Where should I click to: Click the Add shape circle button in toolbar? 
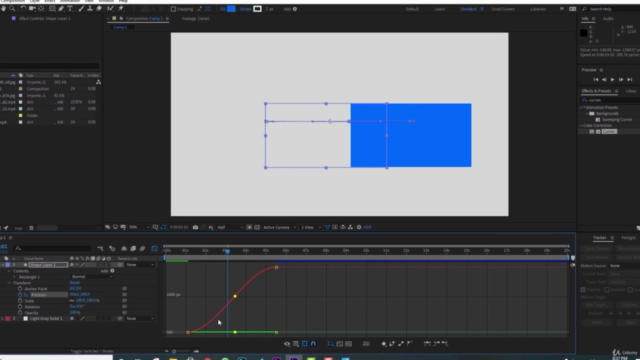tap(295, 9)
